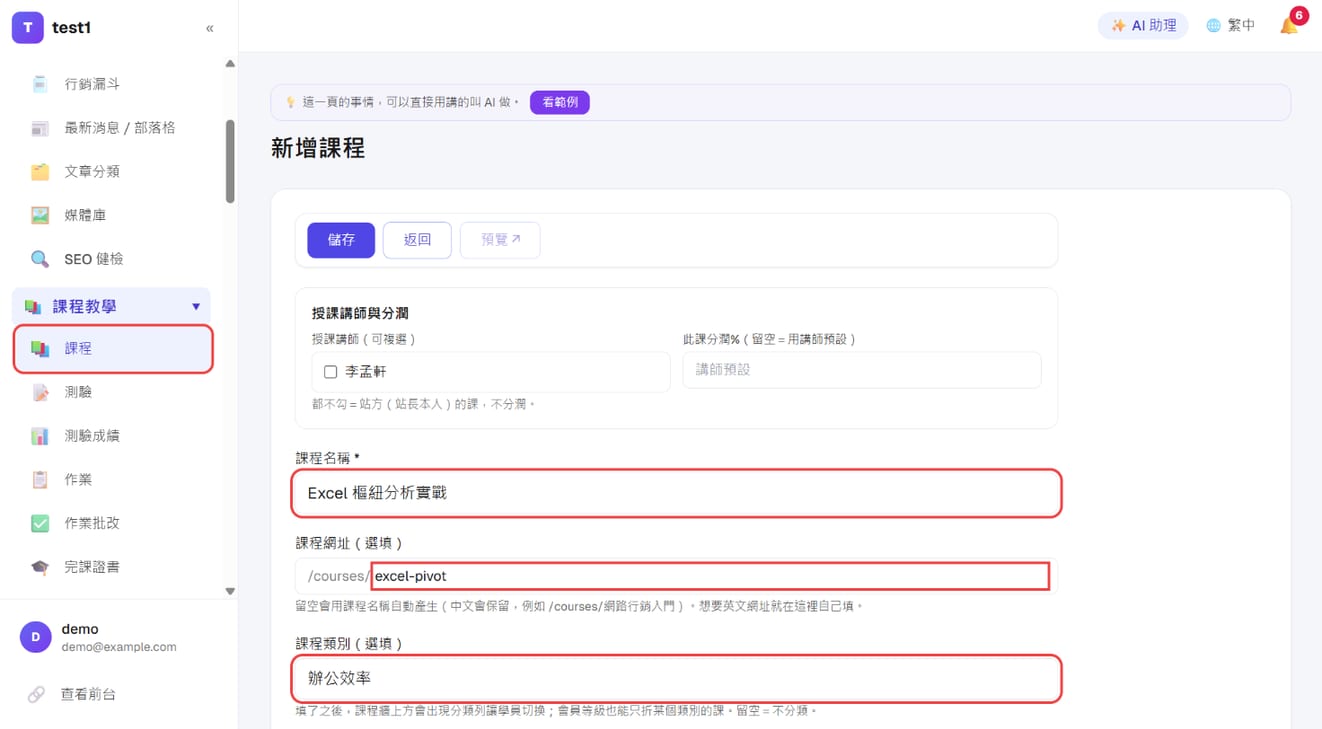Click the SEO 健檢 magnifier icon
The image size is (1322, 729).
tap(40, 259)
